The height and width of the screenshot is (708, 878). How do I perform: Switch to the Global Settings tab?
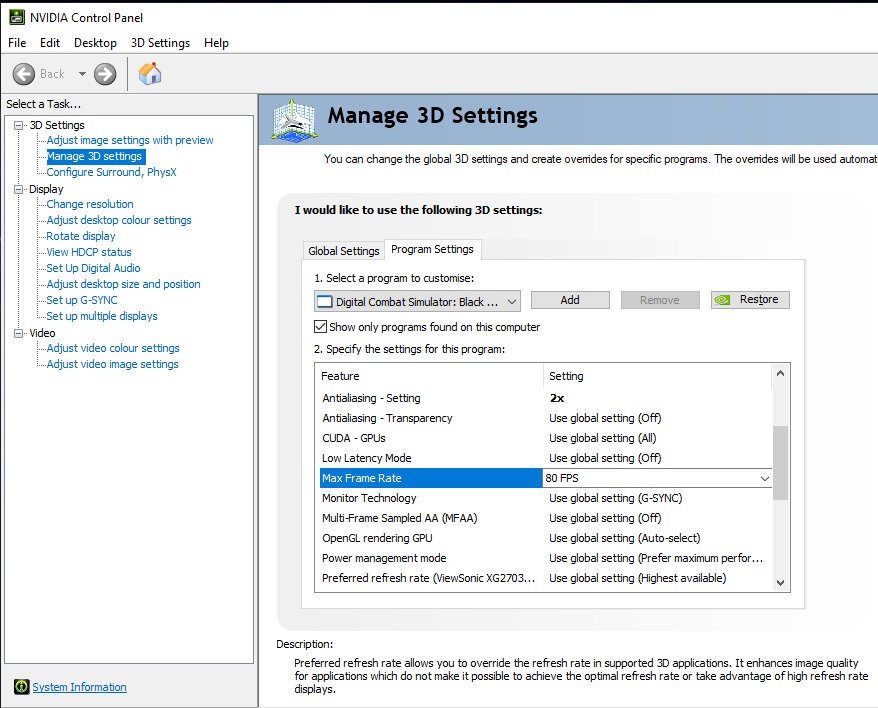coord(344,251)
